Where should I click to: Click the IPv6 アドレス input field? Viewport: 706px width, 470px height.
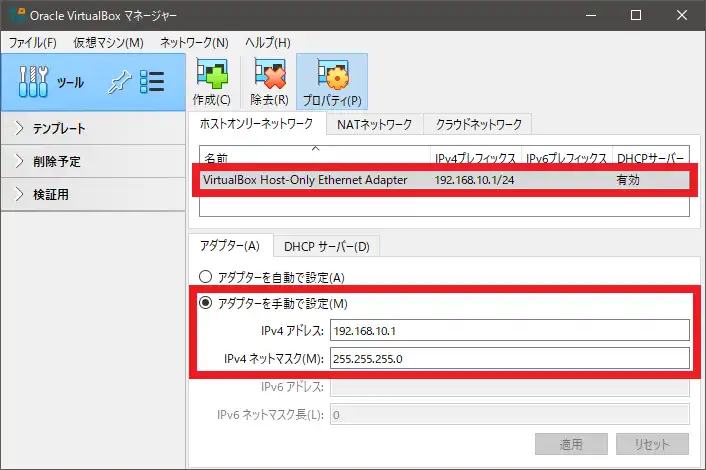click(x=510, y=387)
